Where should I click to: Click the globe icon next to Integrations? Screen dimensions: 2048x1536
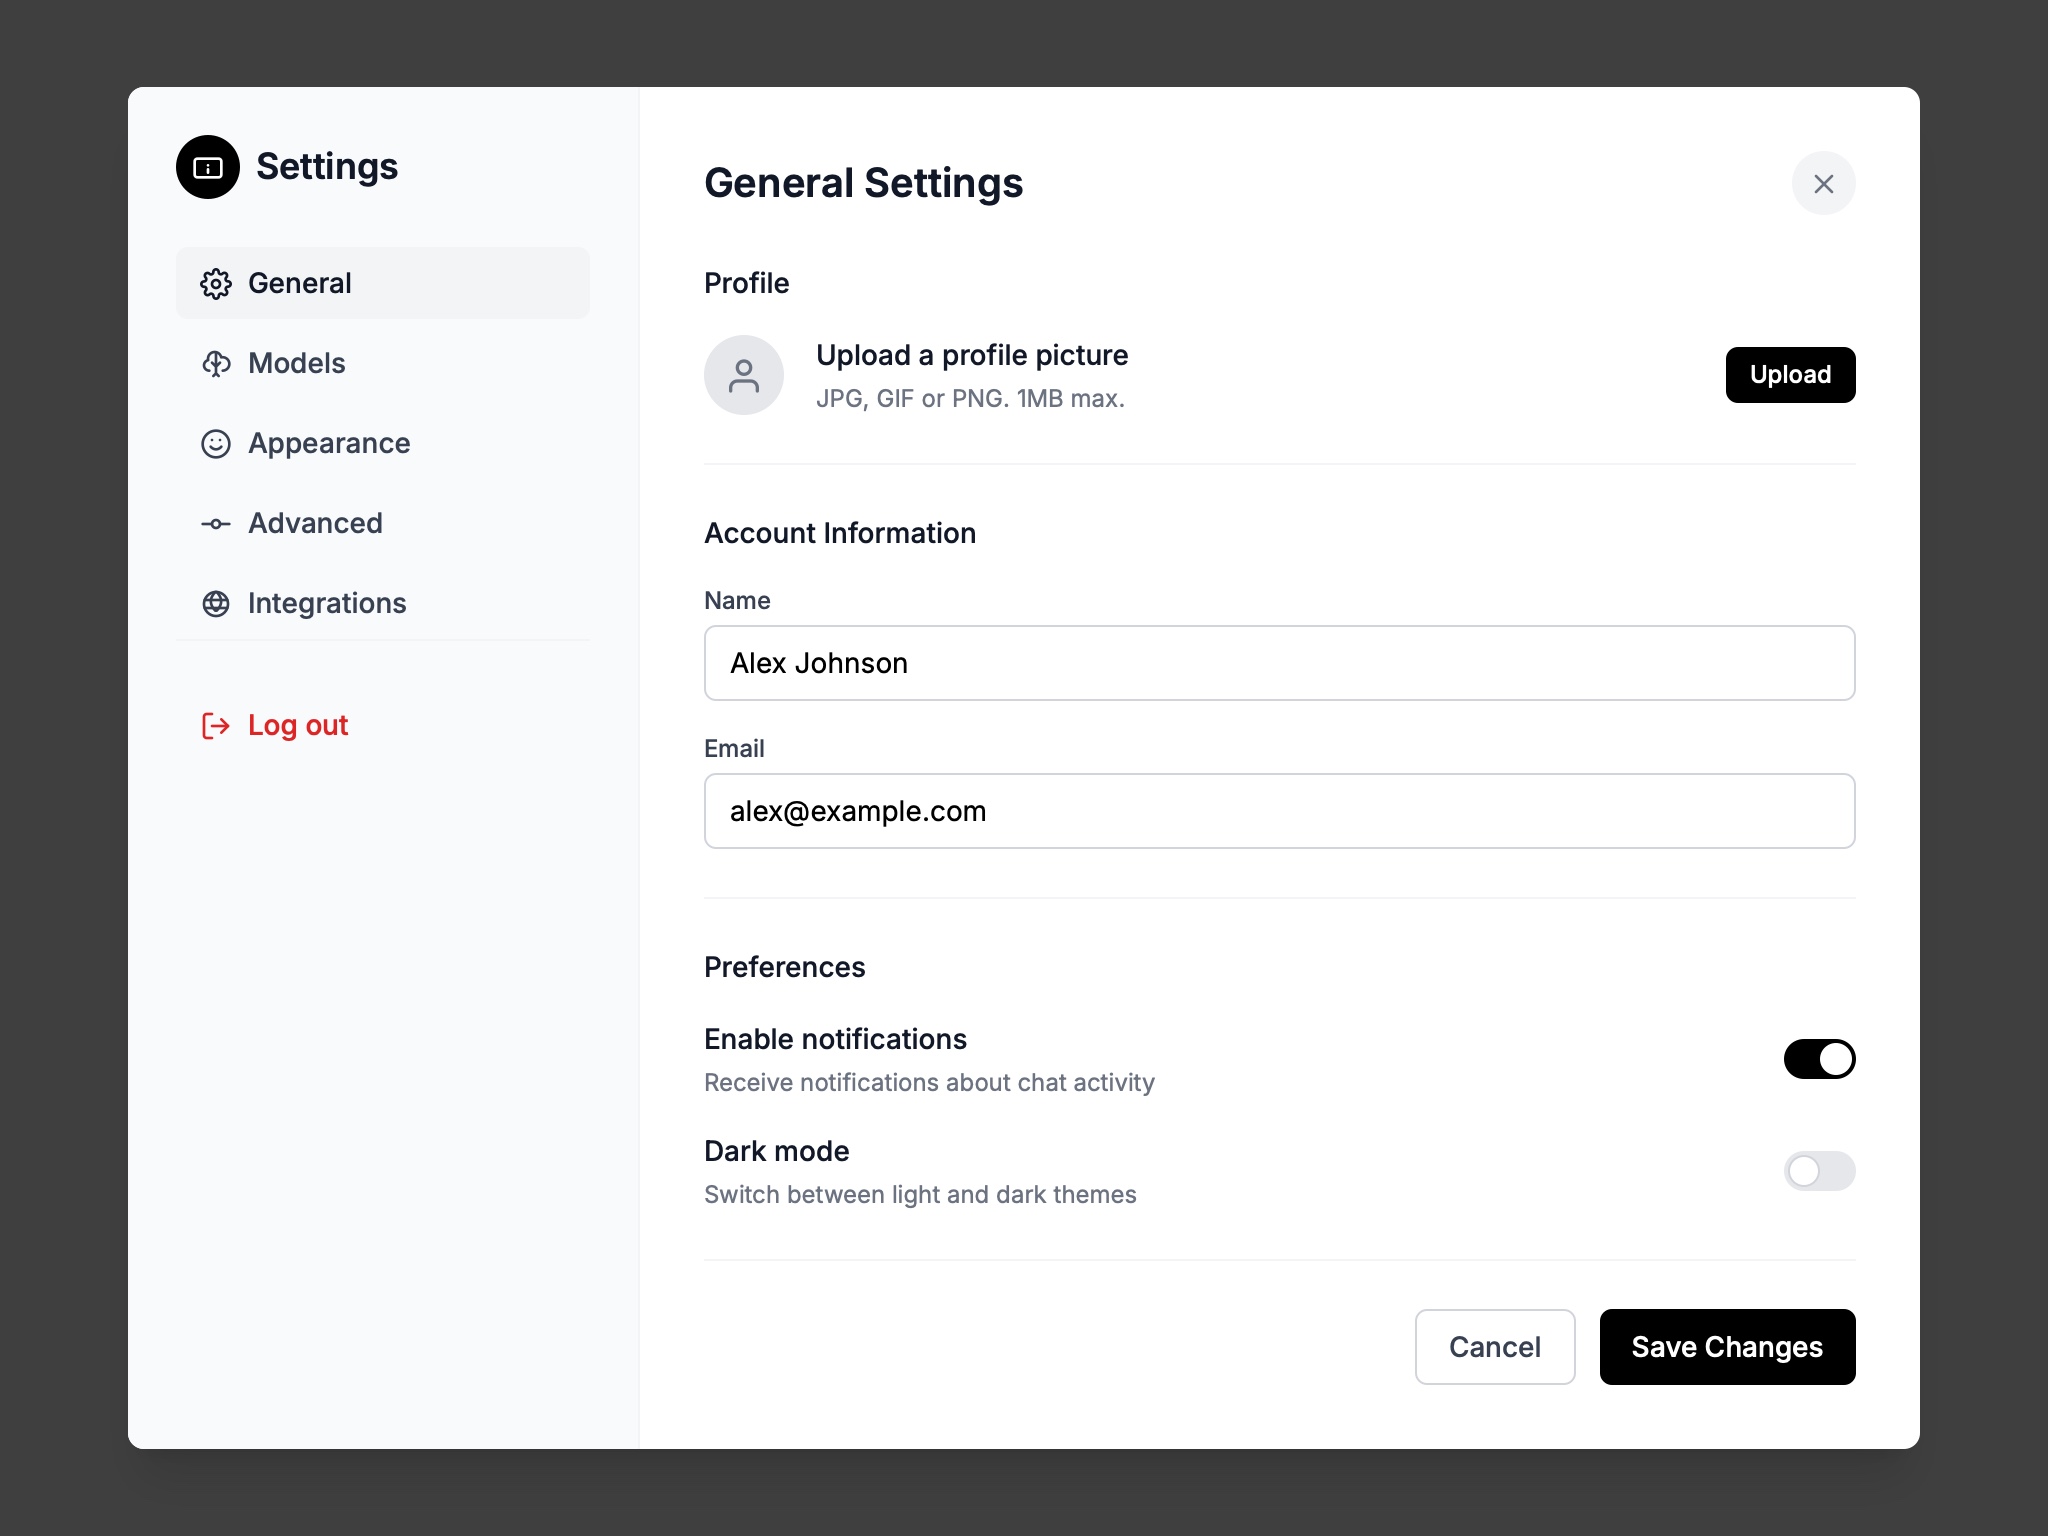coord(216,603)
